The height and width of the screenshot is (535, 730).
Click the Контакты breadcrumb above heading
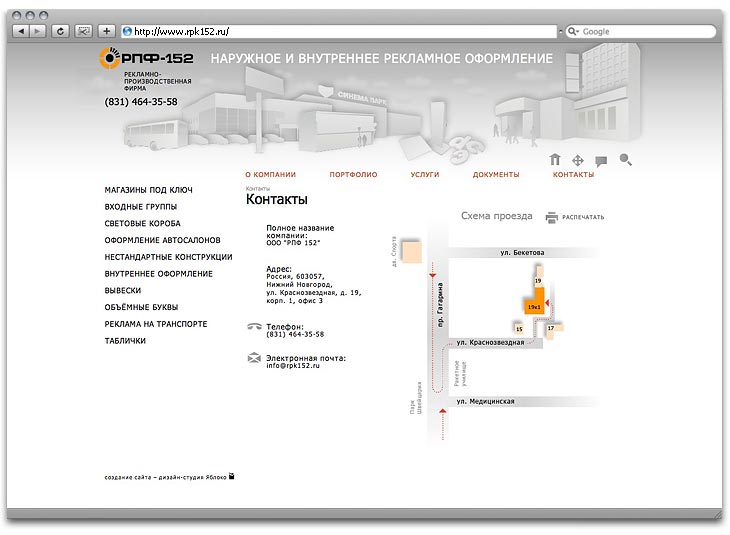click(x=257, y=189)
